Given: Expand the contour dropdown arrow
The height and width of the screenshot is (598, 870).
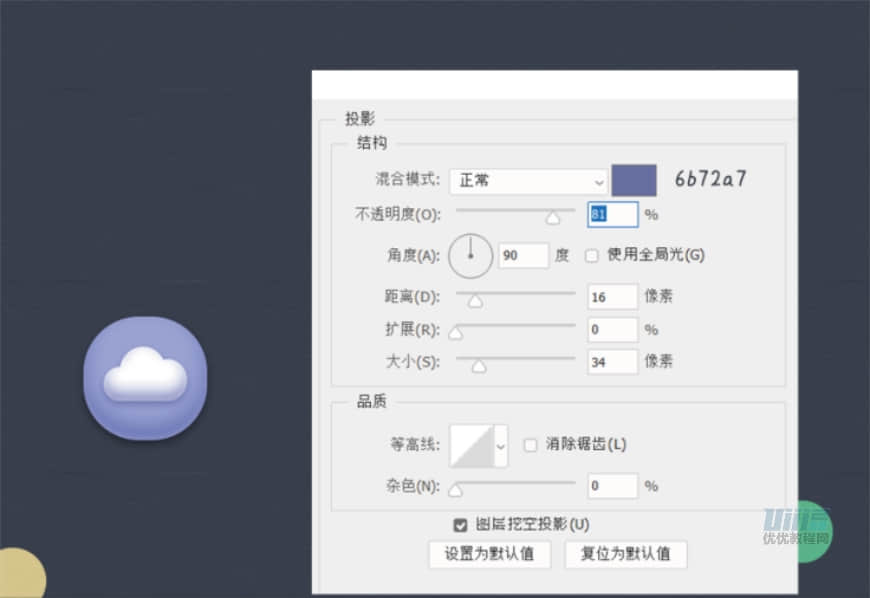Looking at the screenshot, I should [x=499, y=444].
